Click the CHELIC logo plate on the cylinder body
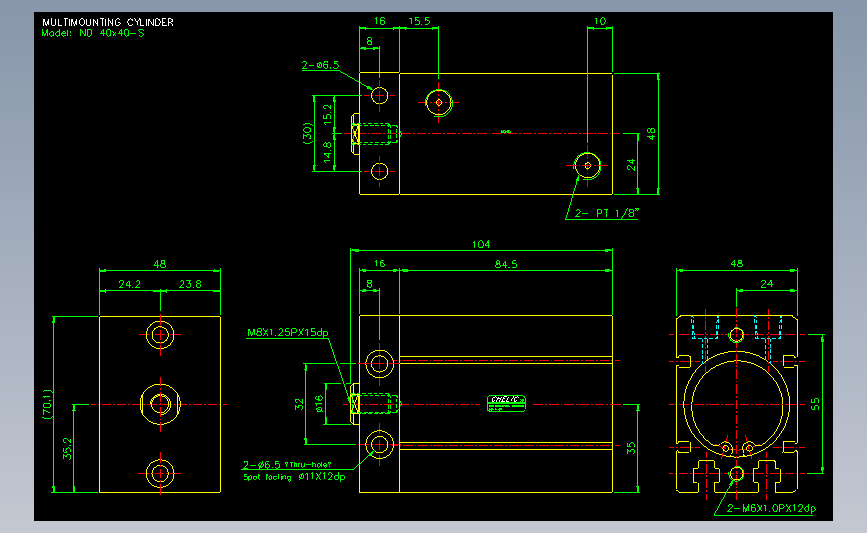Image resolution: width=867 pixels, height=533 pixels. coord(506,404)
